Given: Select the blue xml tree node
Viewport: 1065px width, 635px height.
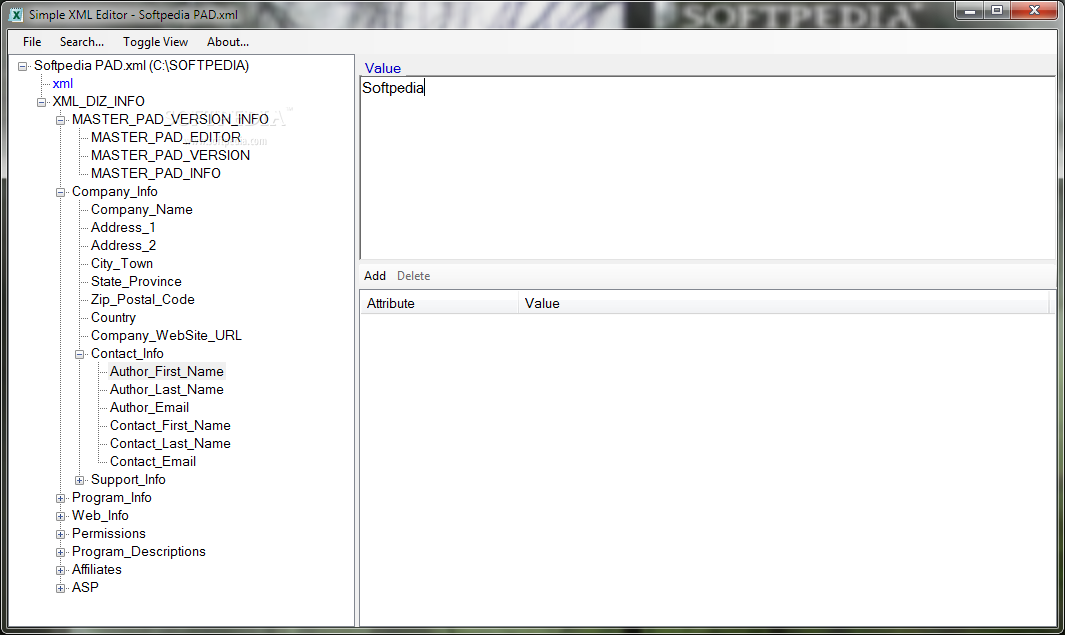Looking at the screenshot, I should pos(62,84).
